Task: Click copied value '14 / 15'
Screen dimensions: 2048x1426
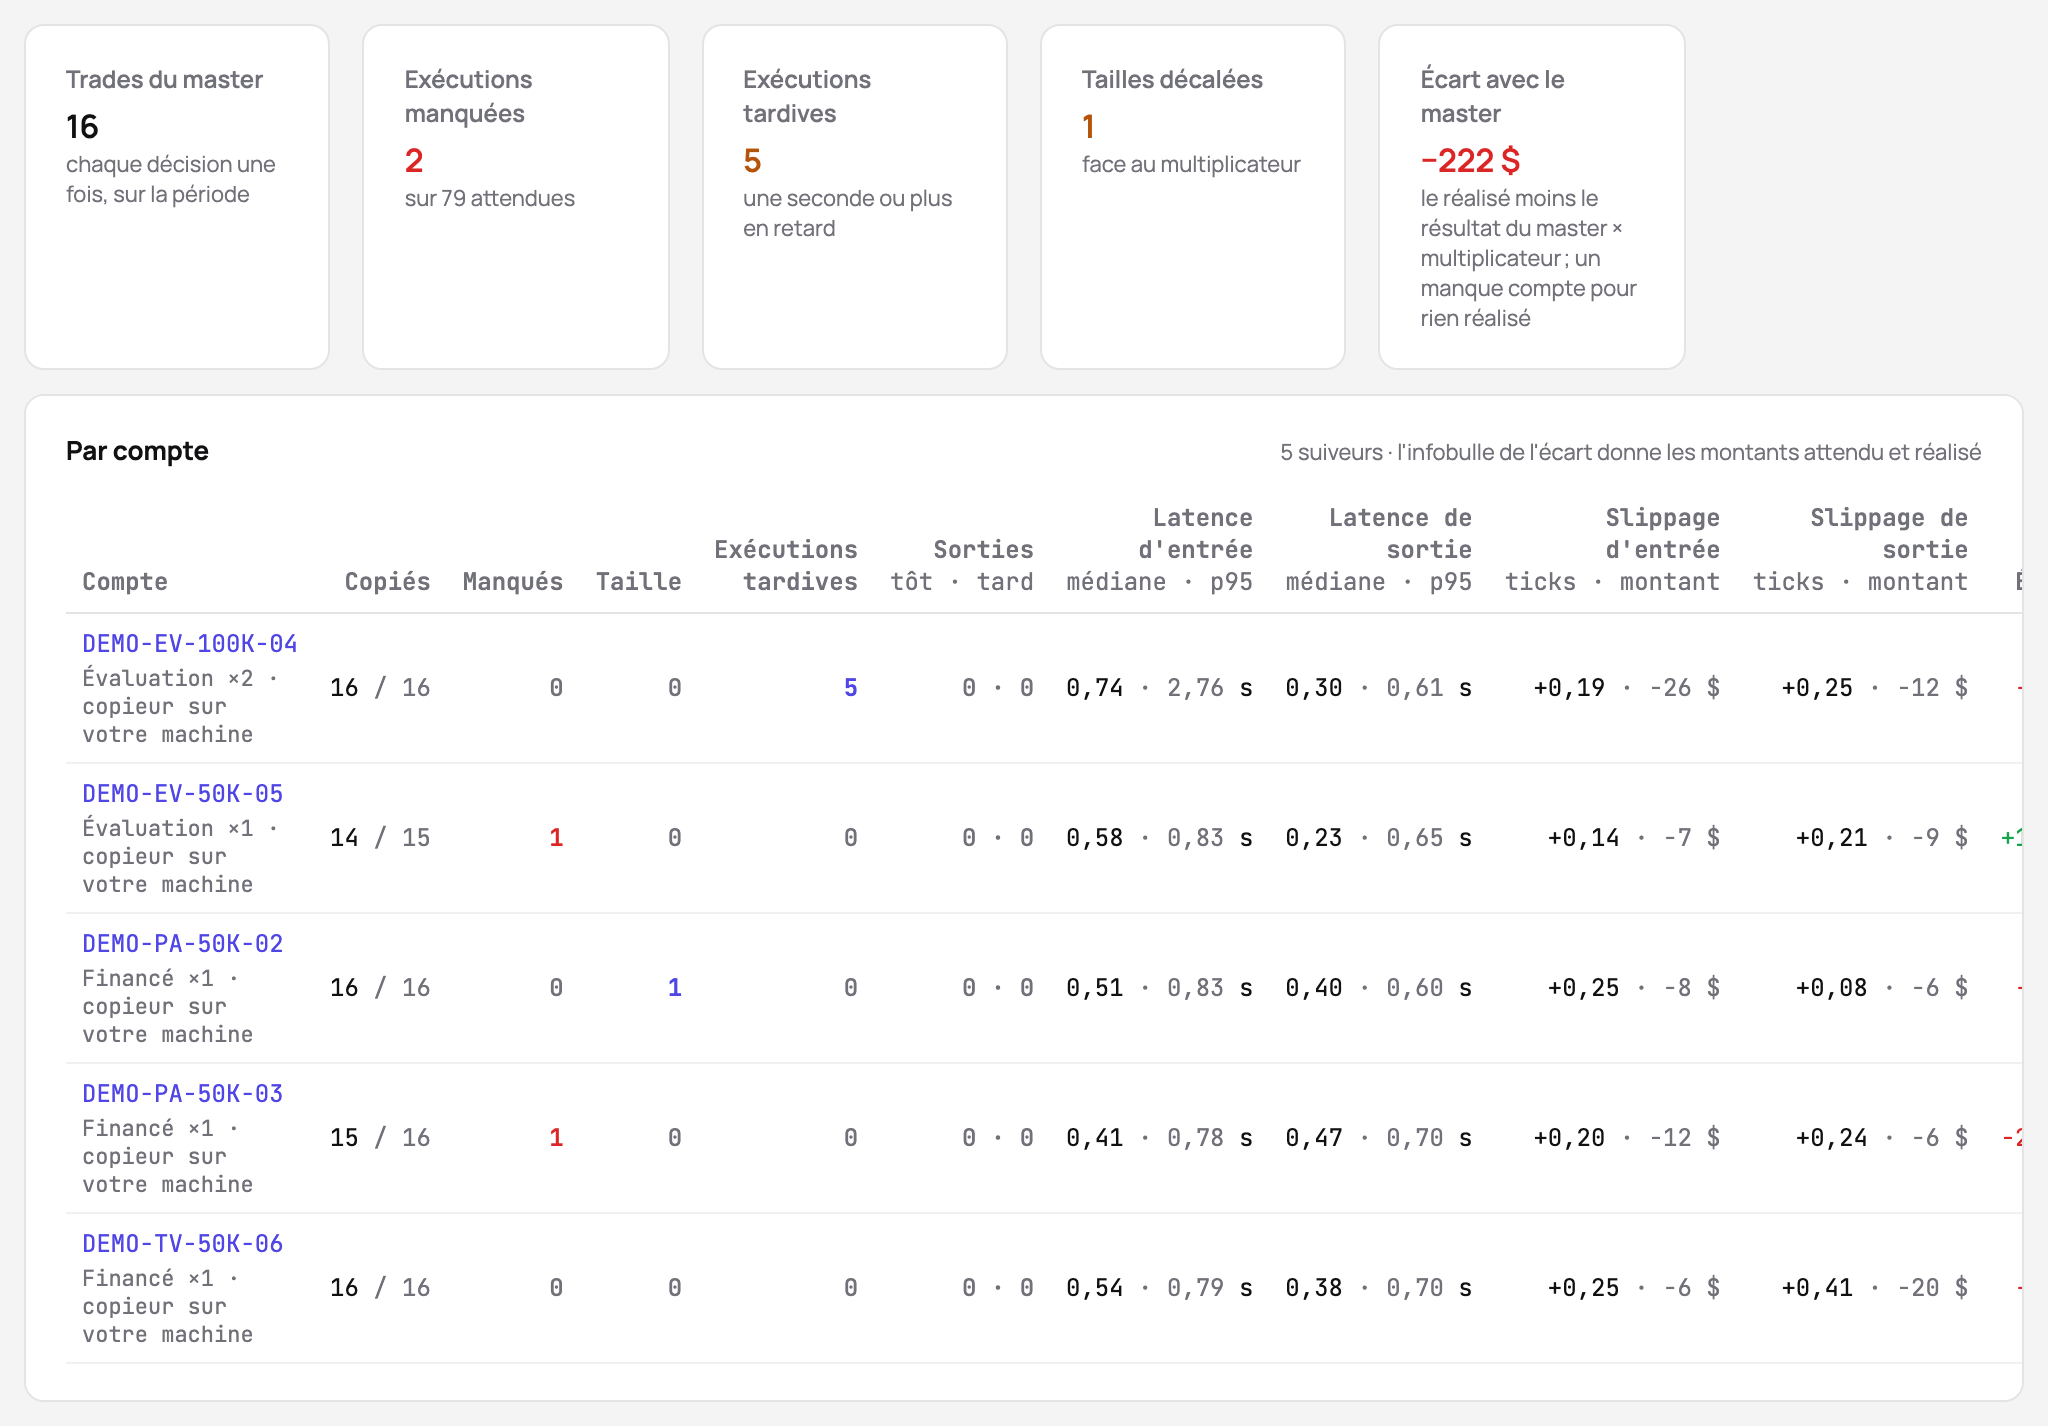Action: pyautogui.click(x=380, y=838)
